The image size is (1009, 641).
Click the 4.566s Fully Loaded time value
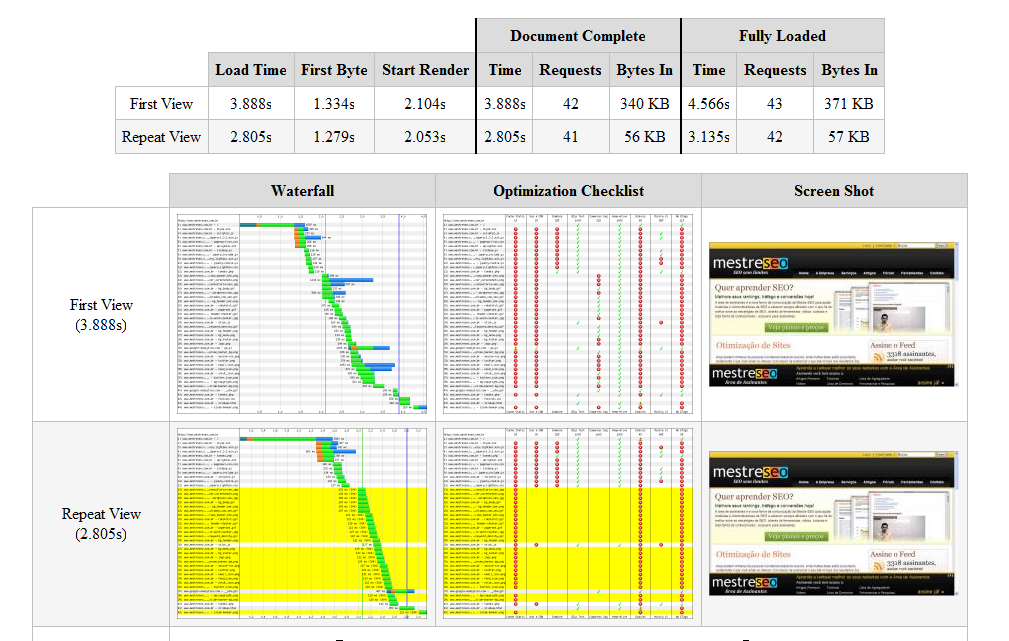(708, 104)
